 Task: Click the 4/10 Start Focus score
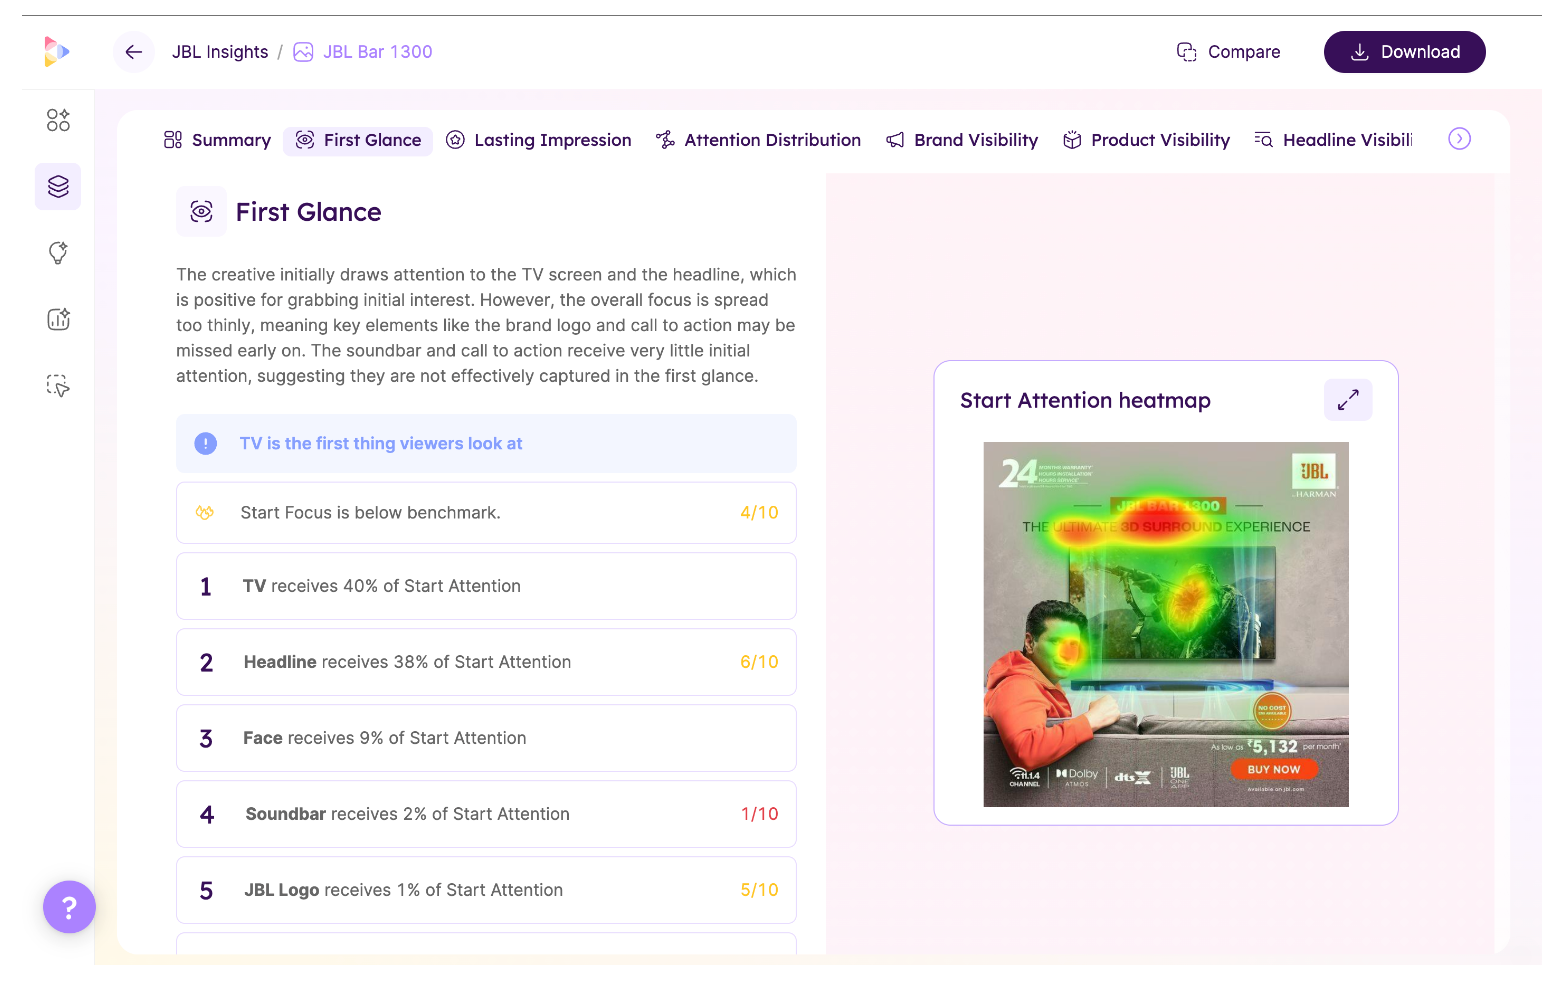click(x=759, y=513)
